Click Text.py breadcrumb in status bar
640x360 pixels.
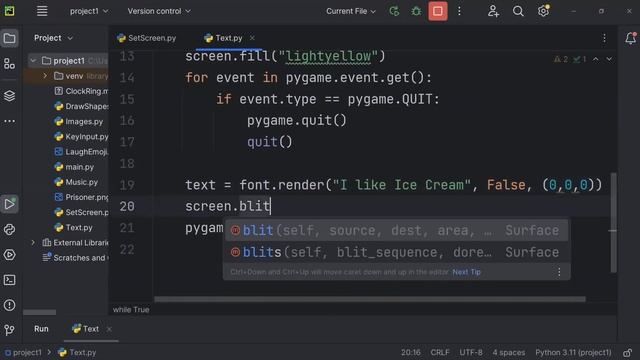point(77,352)
